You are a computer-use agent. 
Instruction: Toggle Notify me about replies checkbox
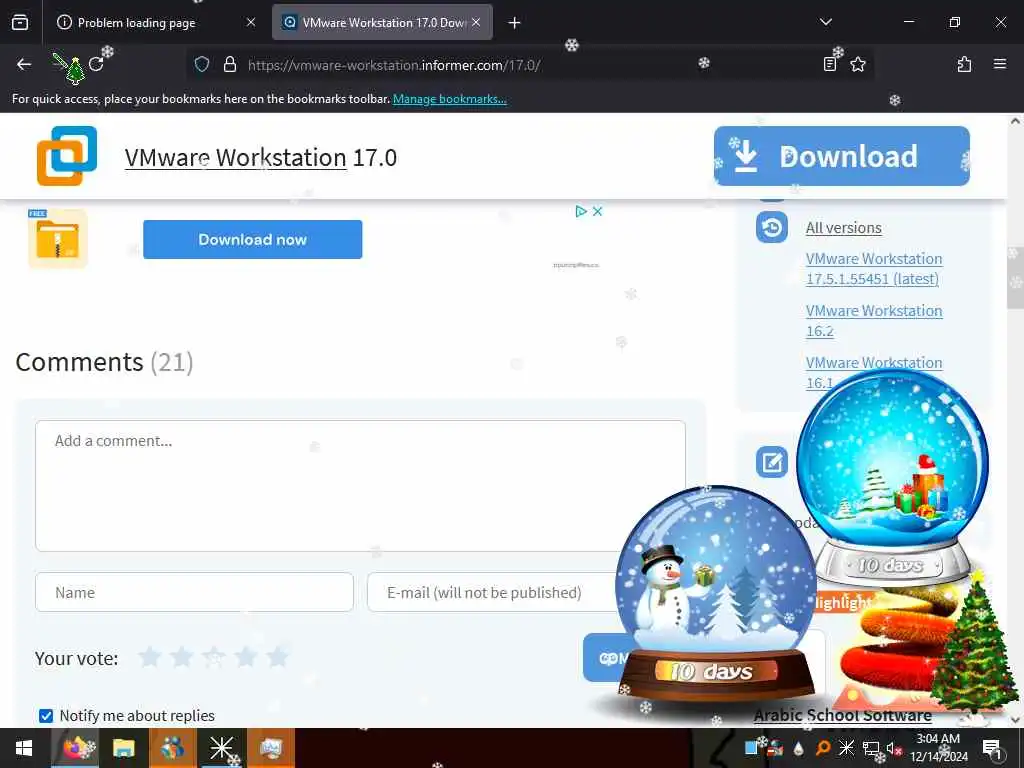tap(46, 716)
